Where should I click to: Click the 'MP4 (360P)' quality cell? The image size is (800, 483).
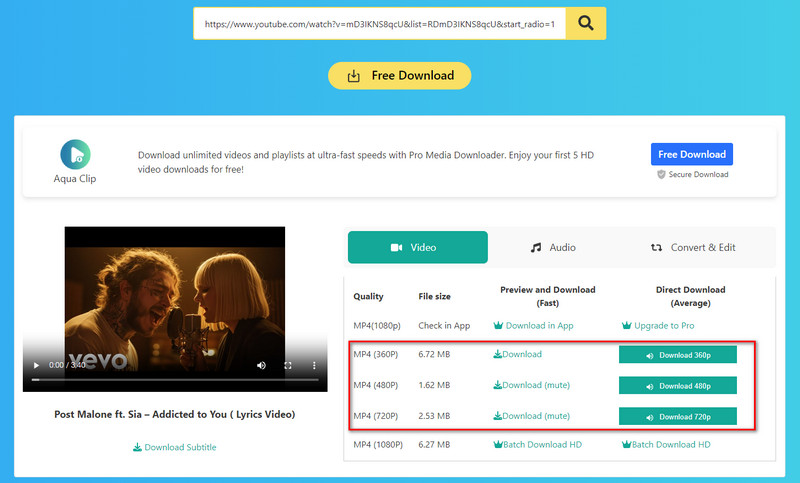click(376, 354)
